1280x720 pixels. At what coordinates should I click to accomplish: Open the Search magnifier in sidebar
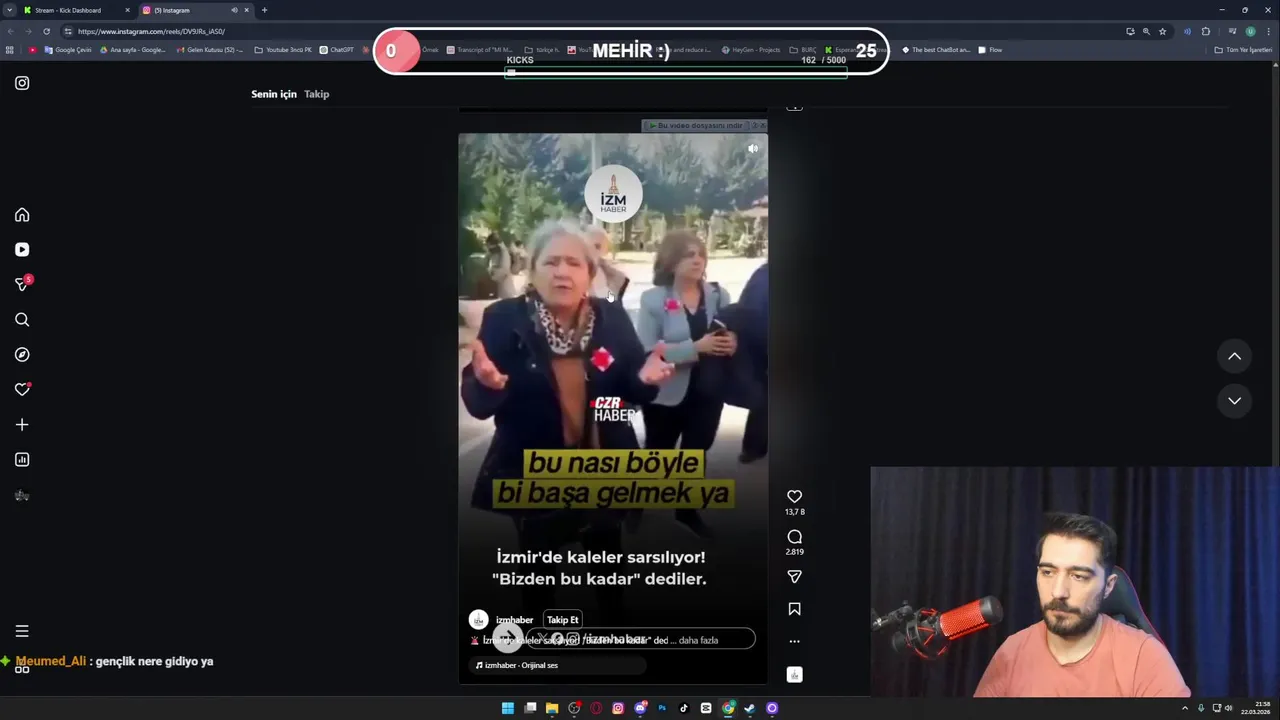[x=22, y=320]
